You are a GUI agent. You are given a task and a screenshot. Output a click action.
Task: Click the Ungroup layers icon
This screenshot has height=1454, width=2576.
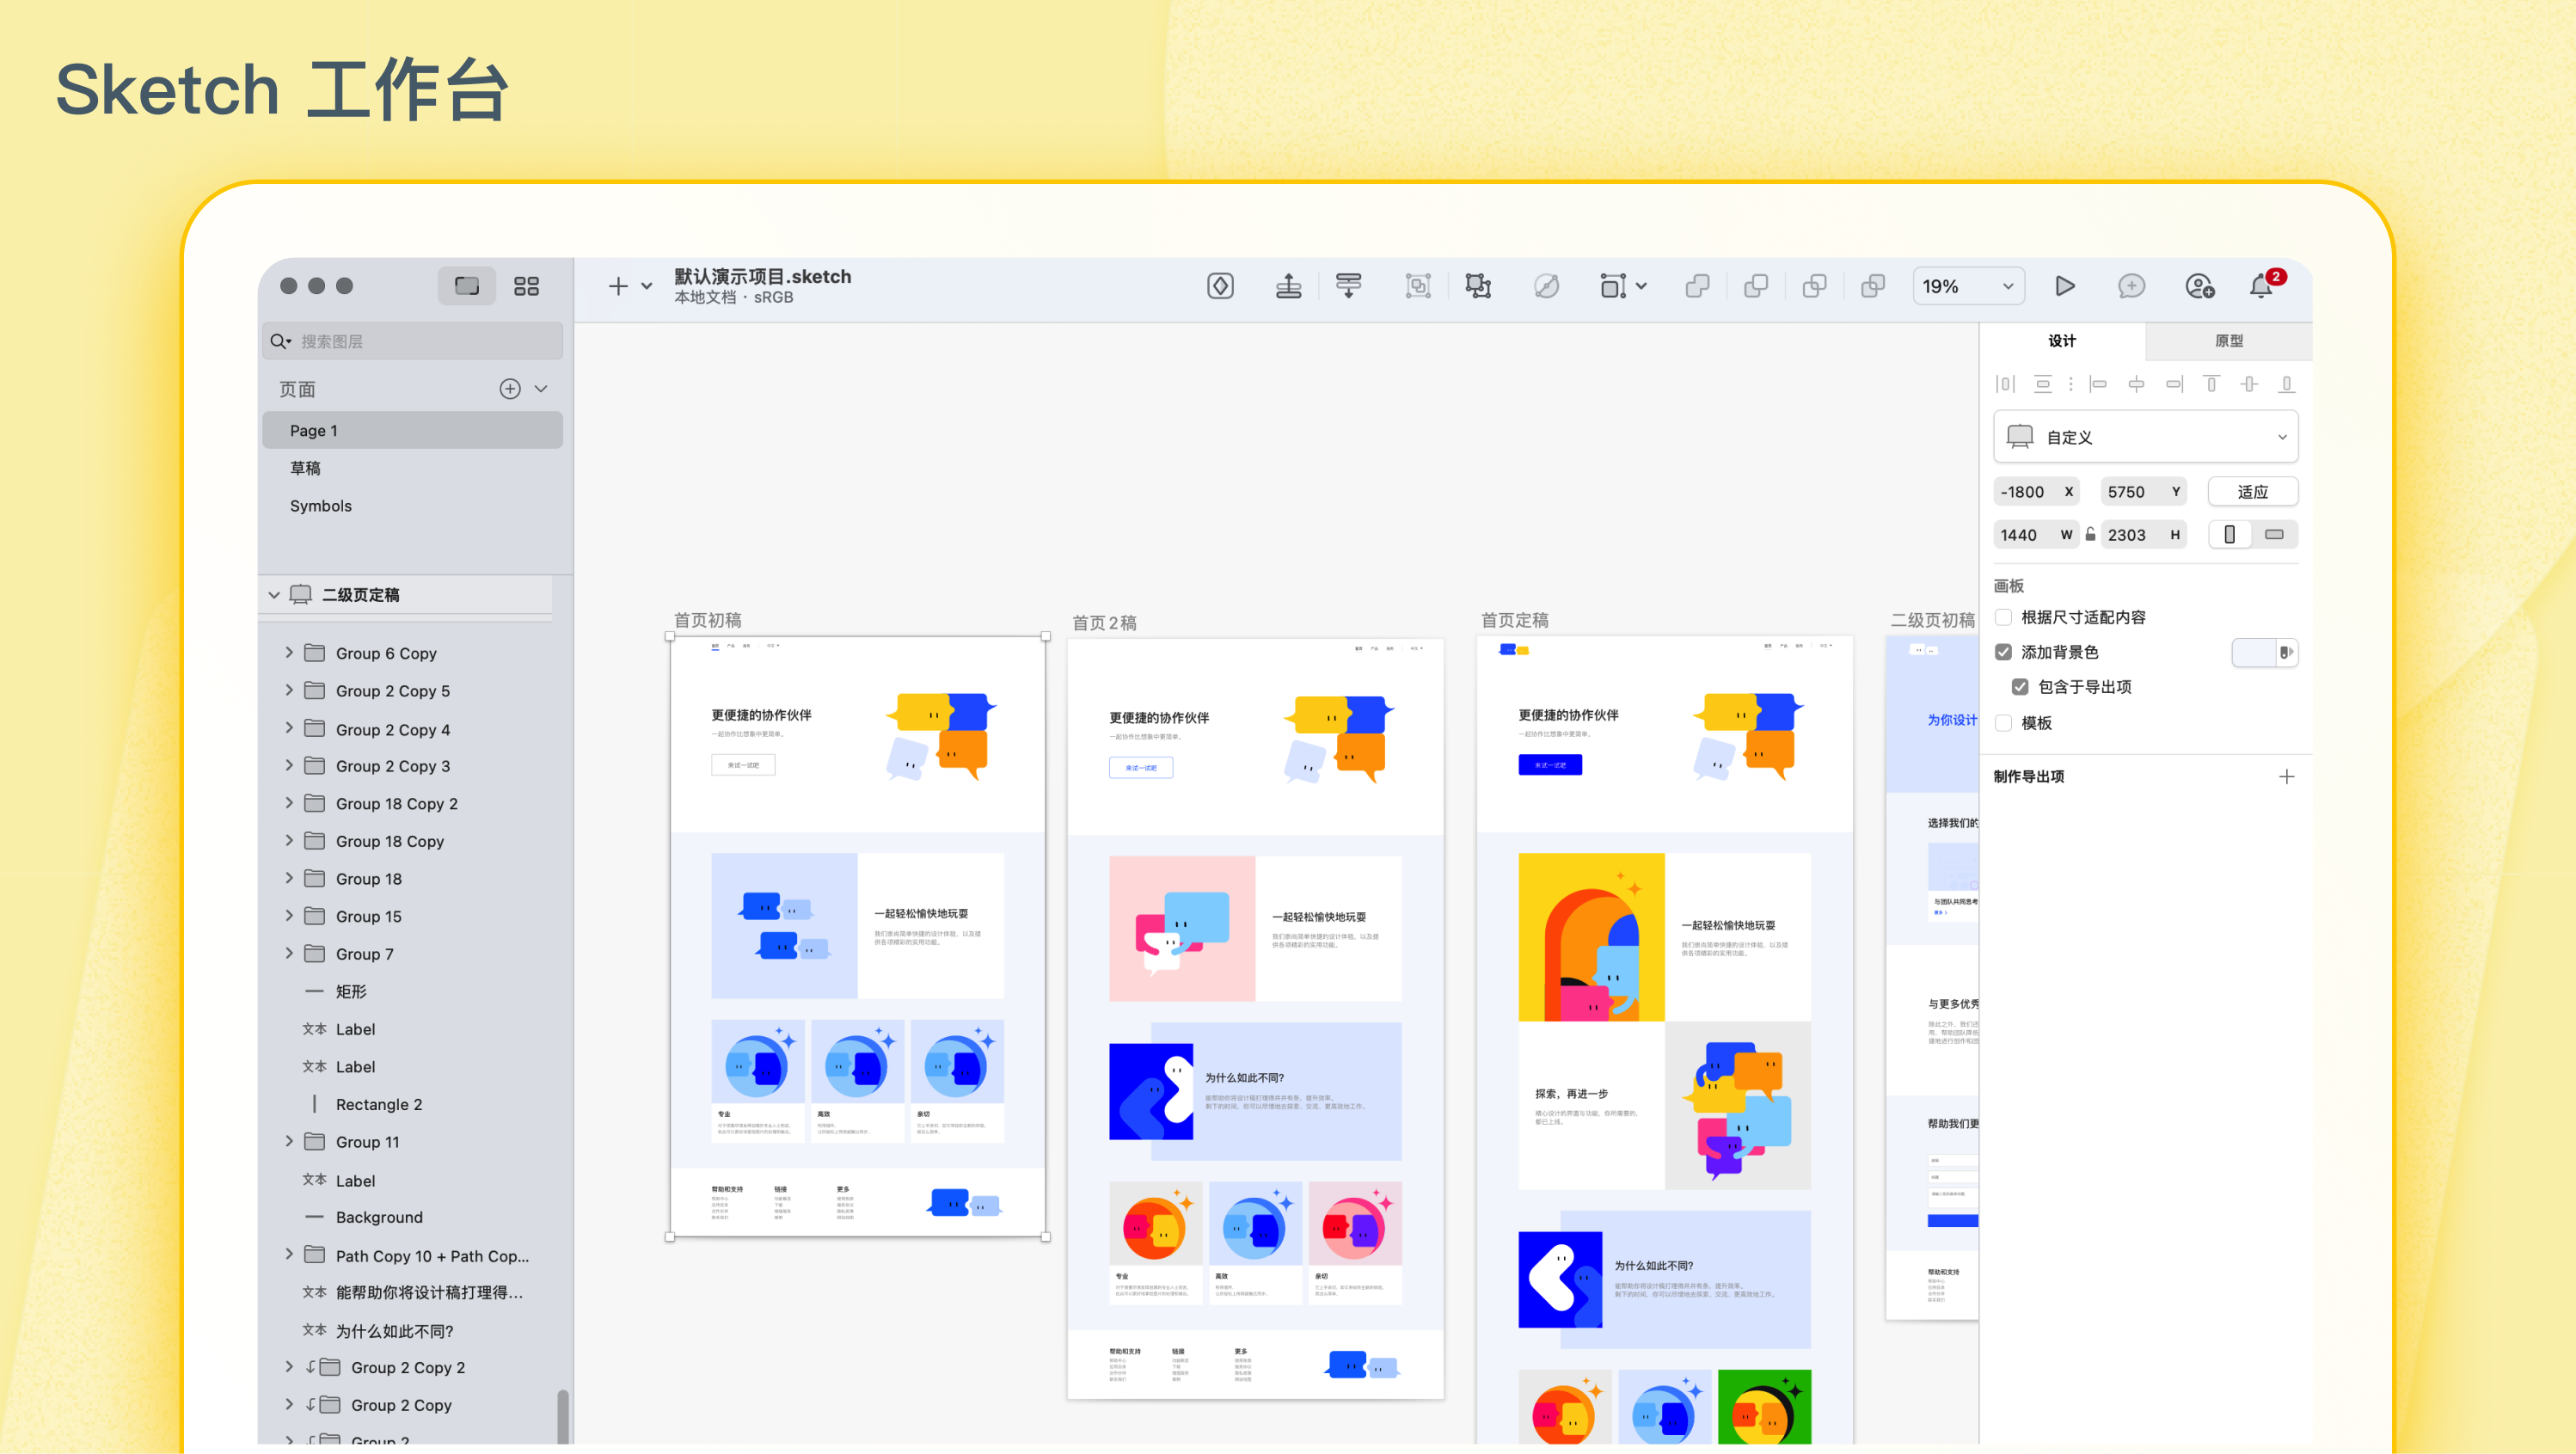[1478, 286]
